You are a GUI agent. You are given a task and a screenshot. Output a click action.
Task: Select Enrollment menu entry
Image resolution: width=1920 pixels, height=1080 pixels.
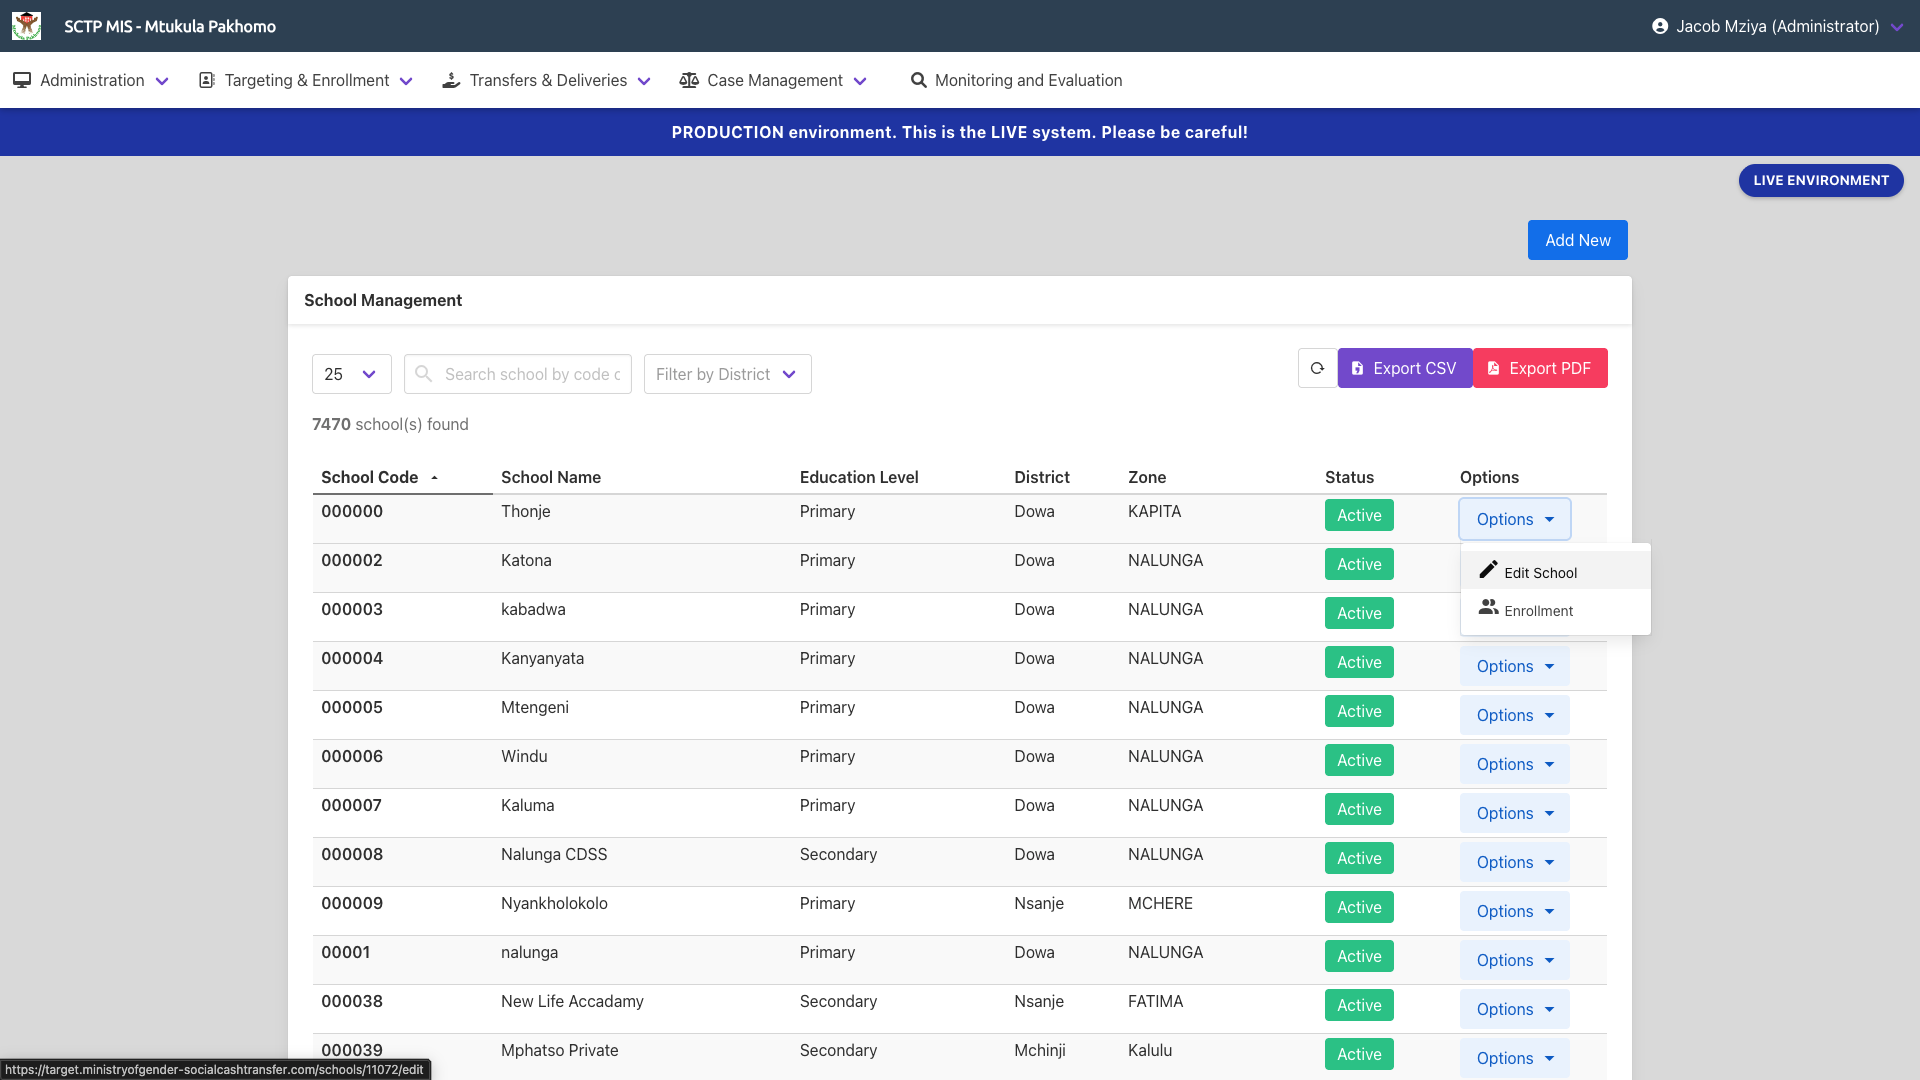point(1555,608)
